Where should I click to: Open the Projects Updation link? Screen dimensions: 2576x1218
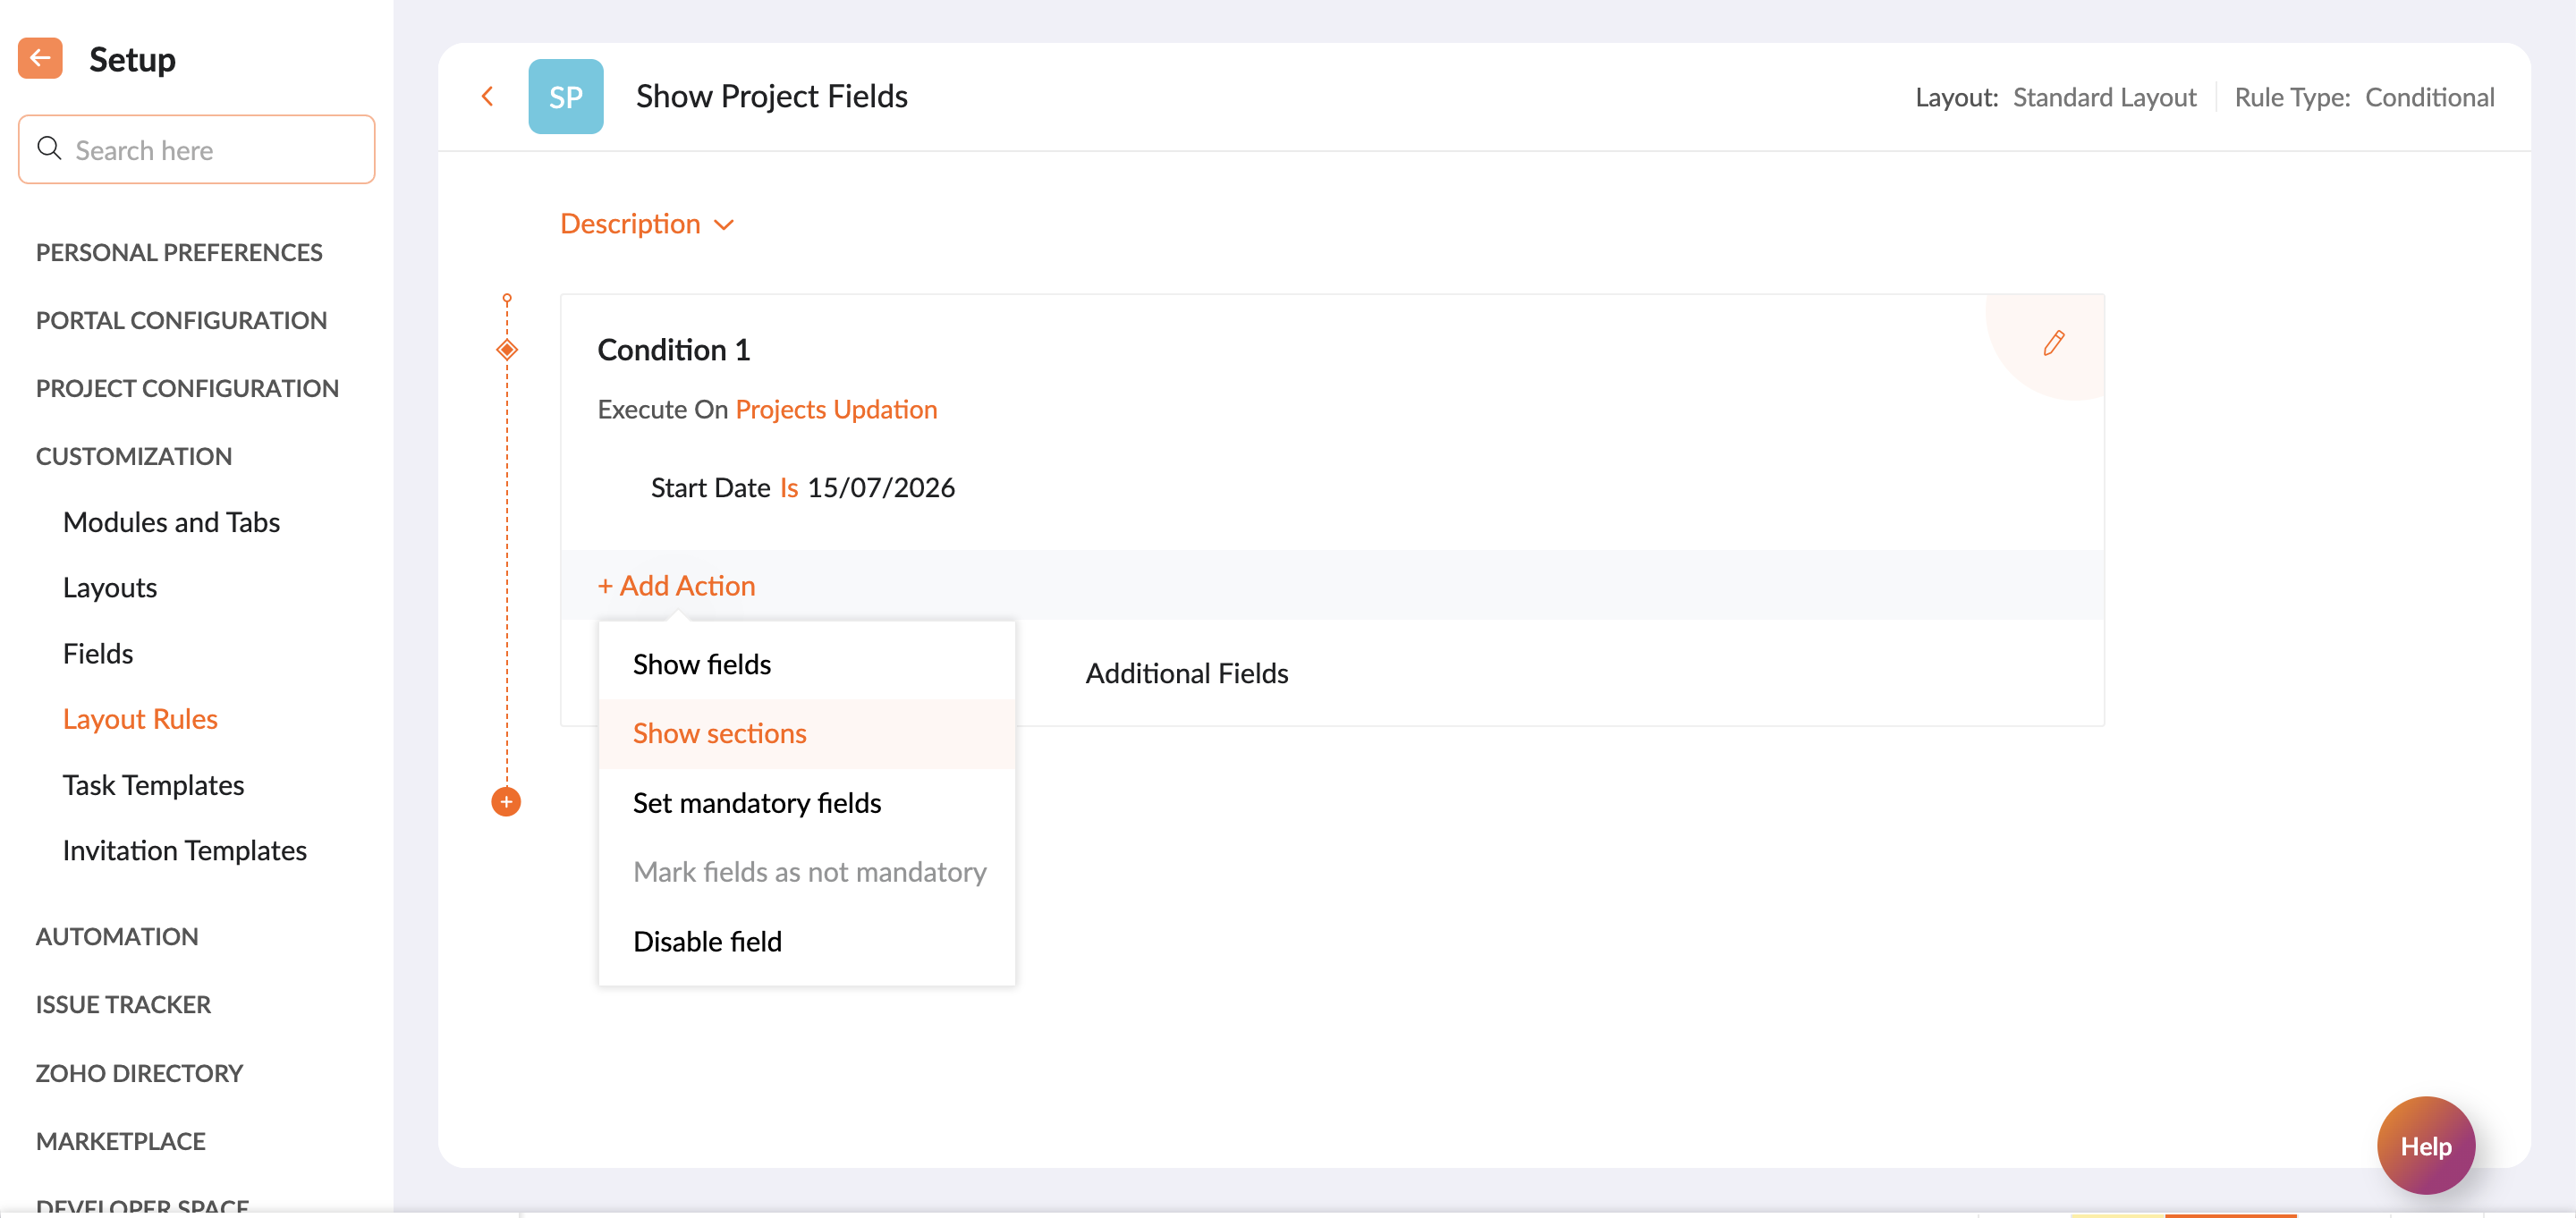[836, 409]
